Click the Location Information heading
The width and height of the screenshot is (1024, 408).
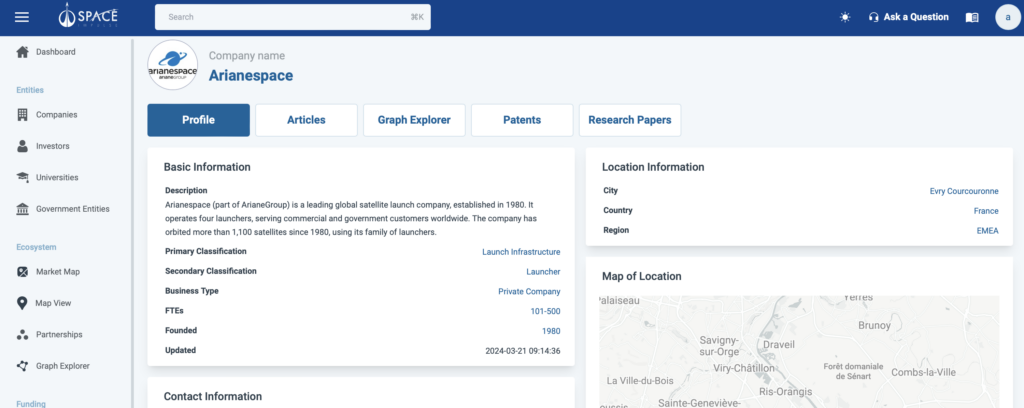[653, 167]
